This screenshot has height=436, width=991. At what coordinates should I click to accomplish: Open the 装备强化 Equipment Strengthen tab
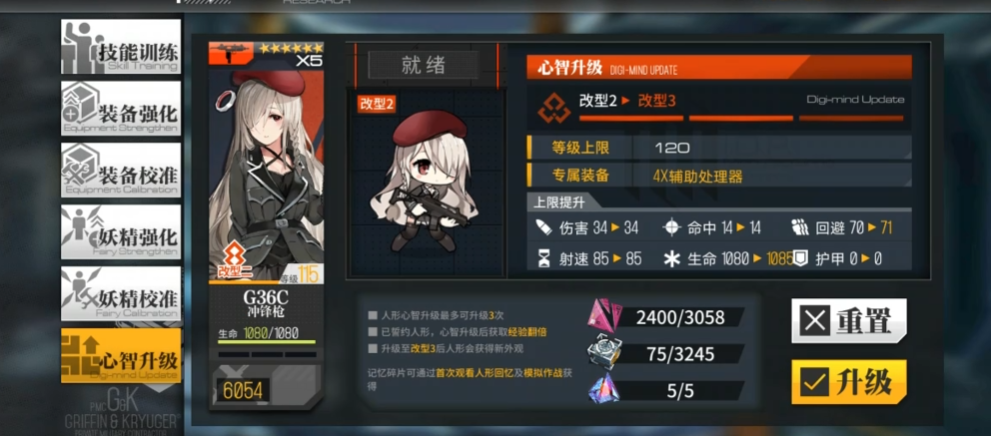121,109
